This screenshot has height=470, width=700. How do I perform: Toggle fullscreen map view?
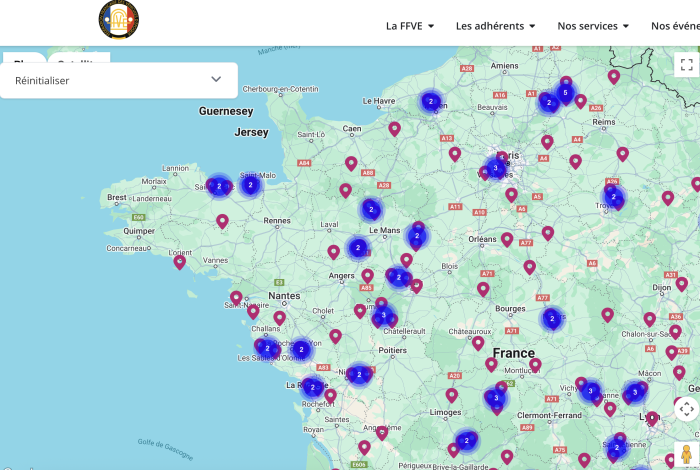coord(687,65)
